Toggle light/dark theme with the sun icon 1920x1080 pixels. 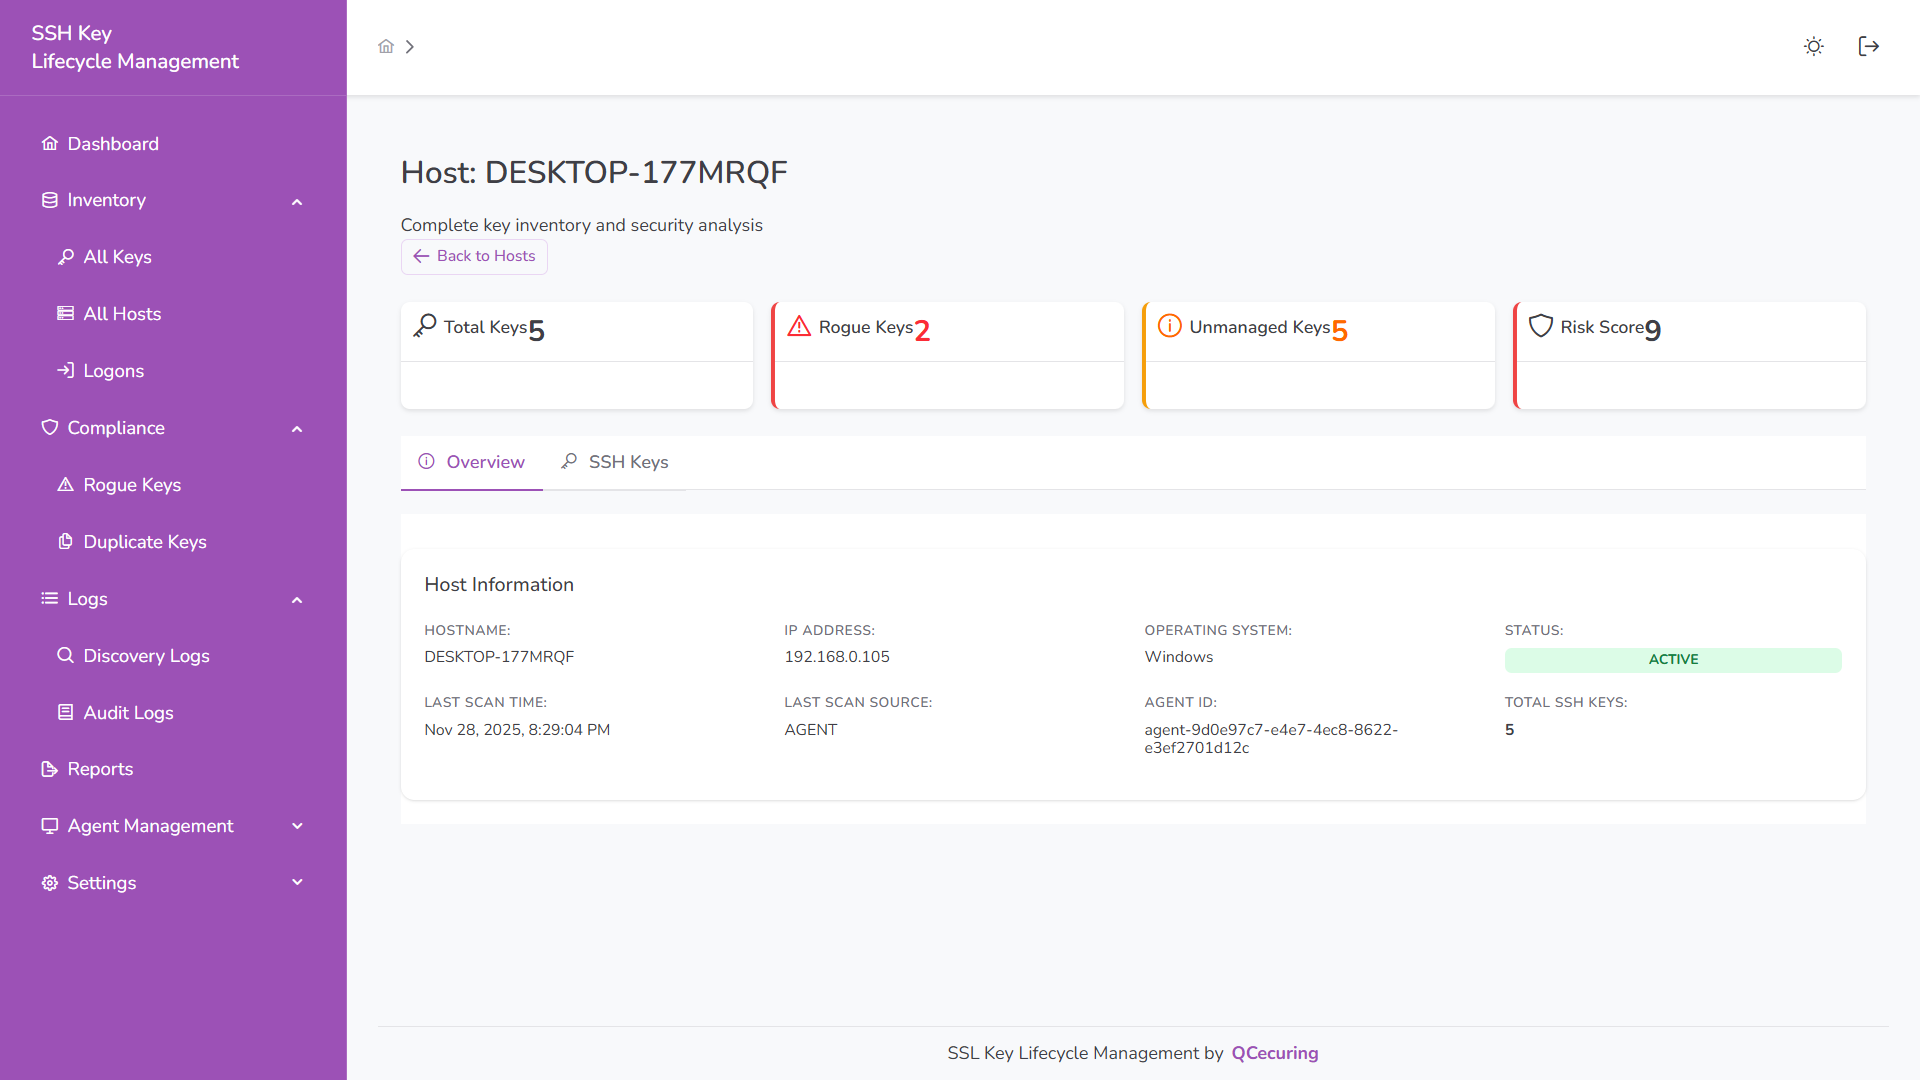coord(1813,46)
